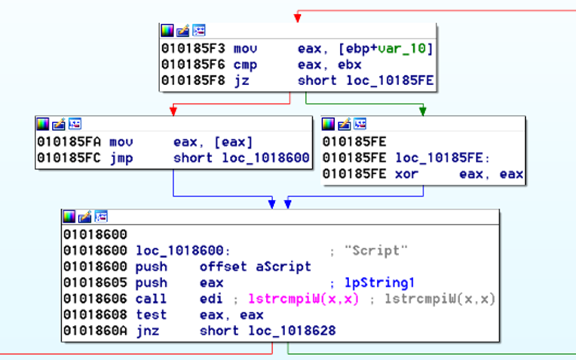Click the lpString1 comment text

379,283
